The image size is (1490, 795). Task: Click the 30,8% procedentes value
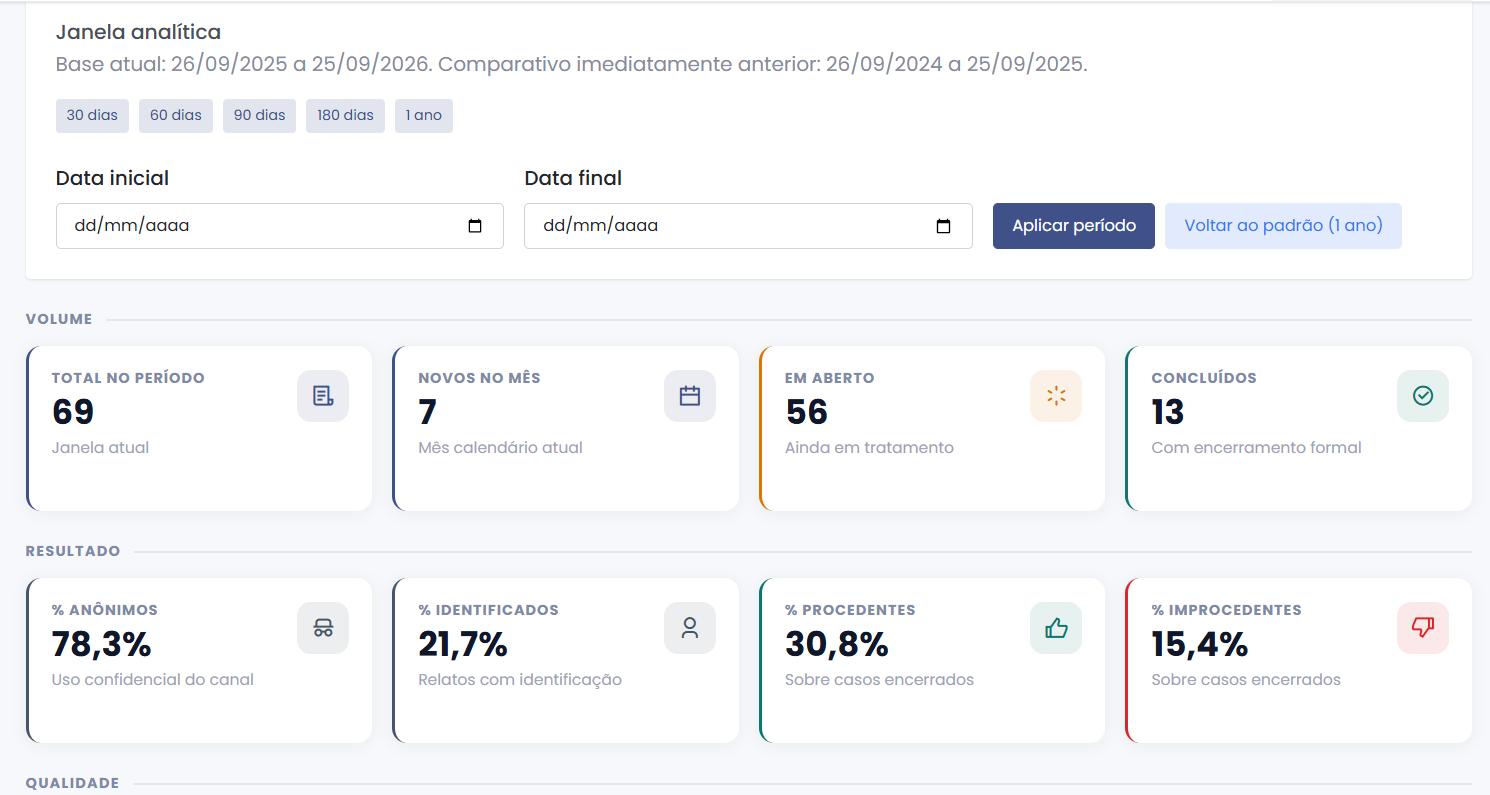pos(837,644)
